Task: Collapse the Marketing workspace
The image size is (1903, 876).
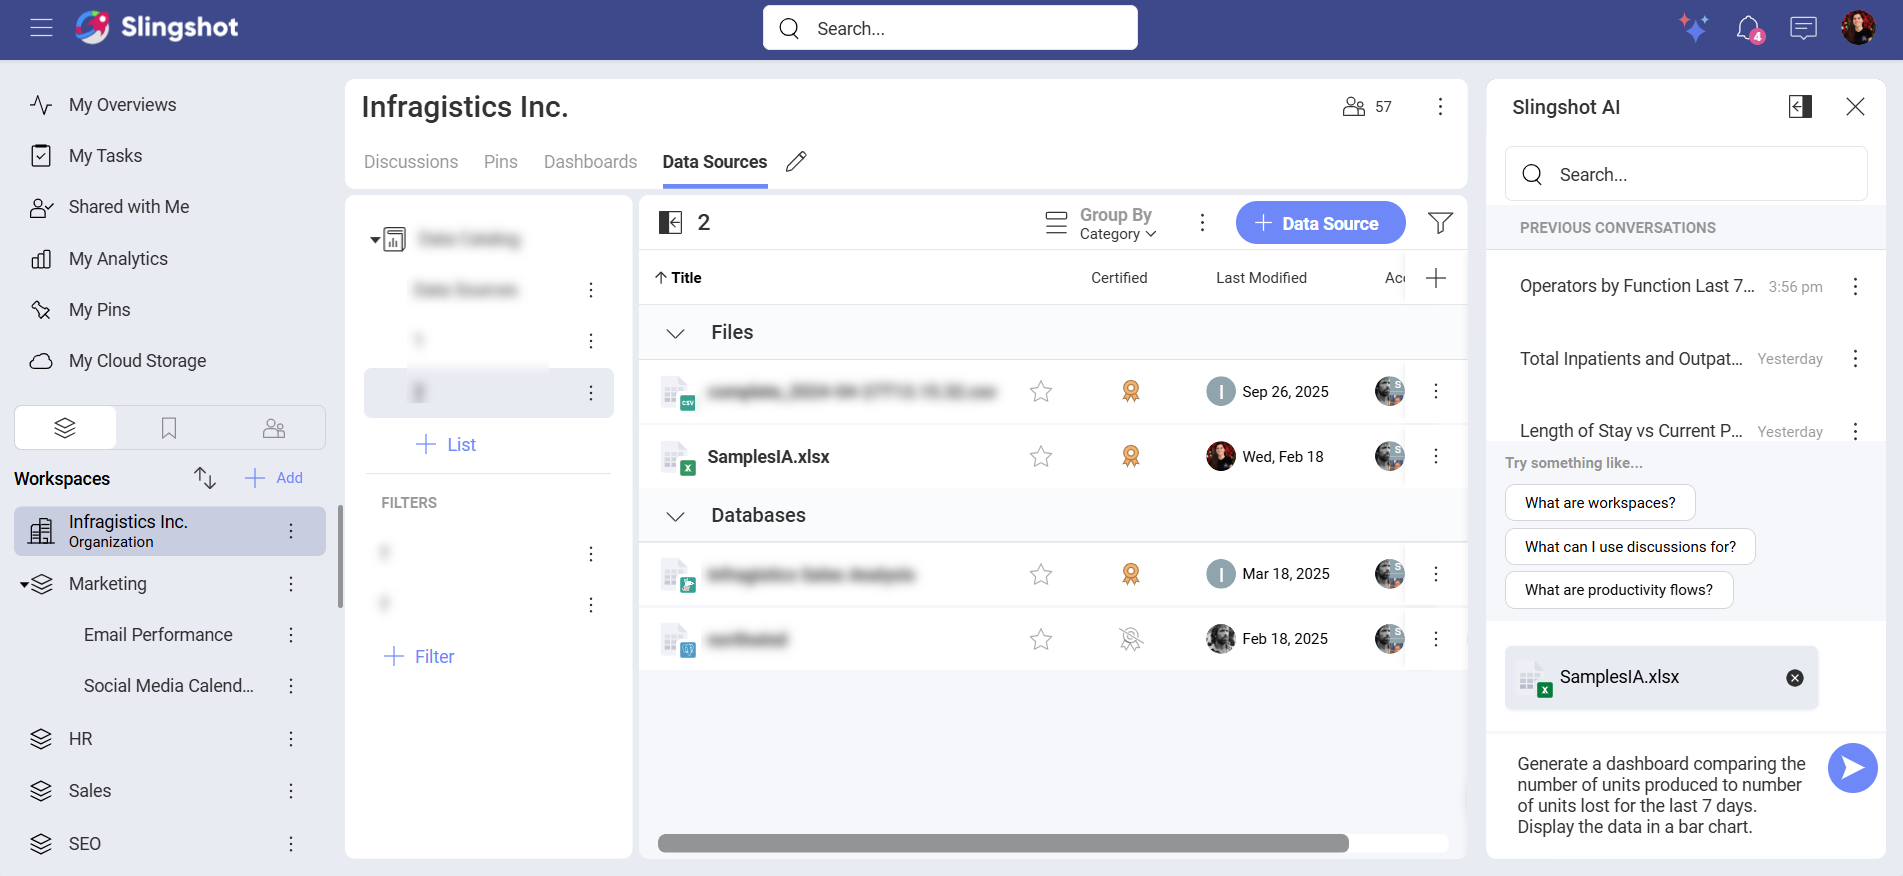Action: coord(24,584)
